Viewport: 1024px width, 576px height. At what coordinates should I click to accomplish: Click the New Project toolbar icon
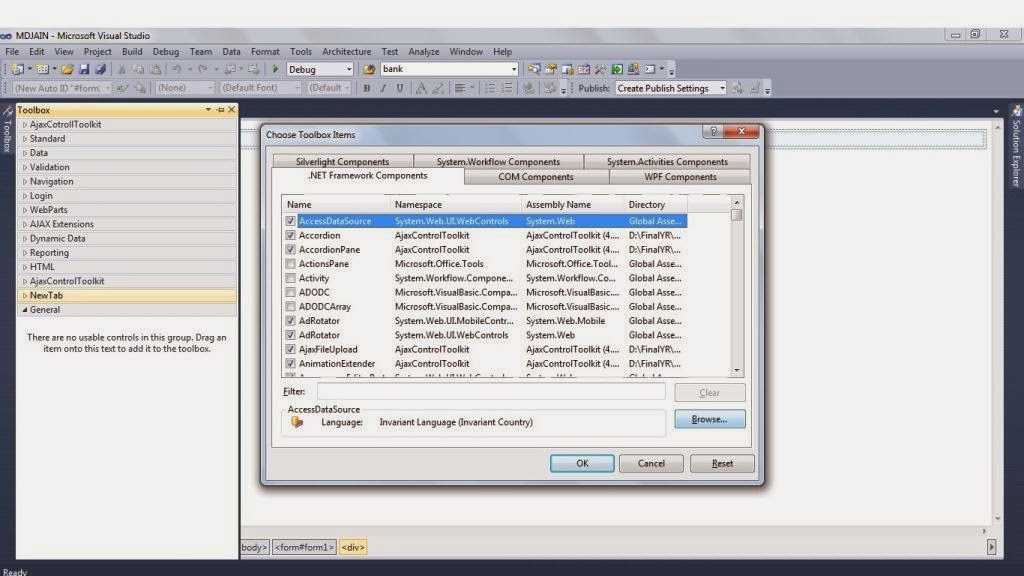tap(18, 69)
